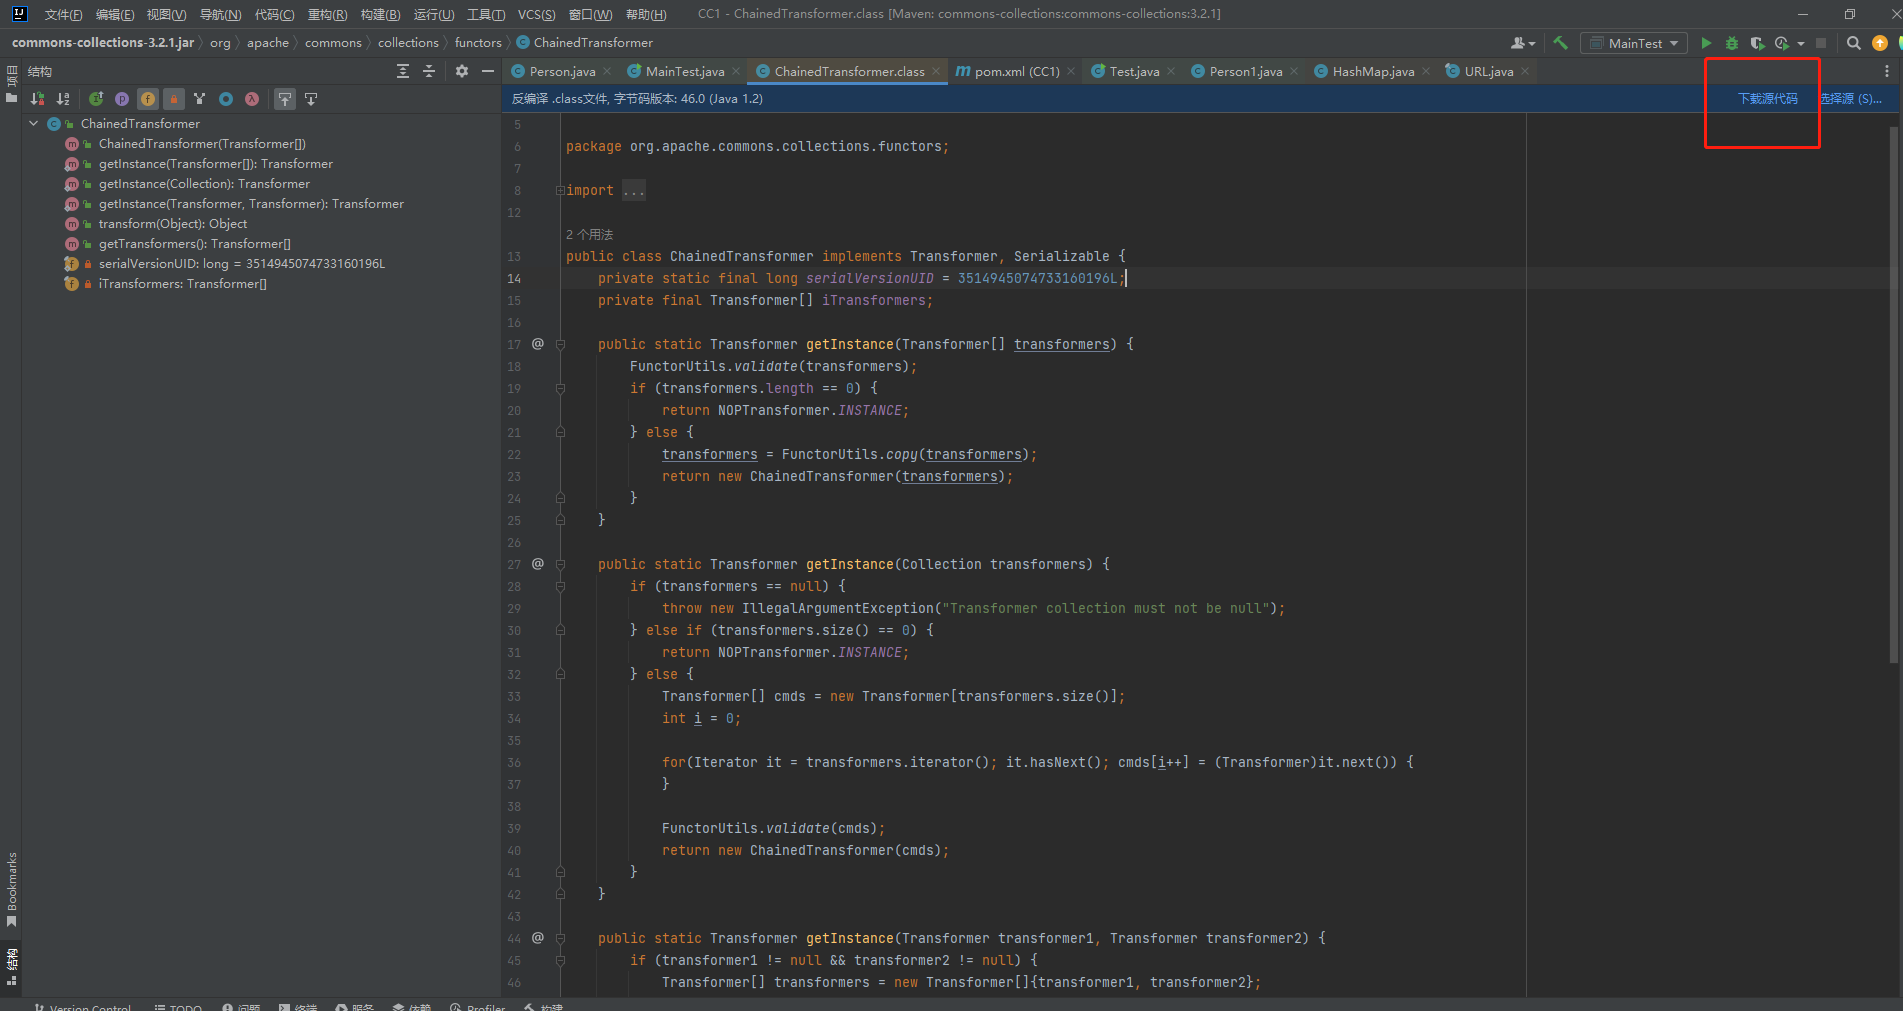This screenshot has height=1011, width=1903.
Task: Open the 文件(F) menu
Action: [63, 14]
